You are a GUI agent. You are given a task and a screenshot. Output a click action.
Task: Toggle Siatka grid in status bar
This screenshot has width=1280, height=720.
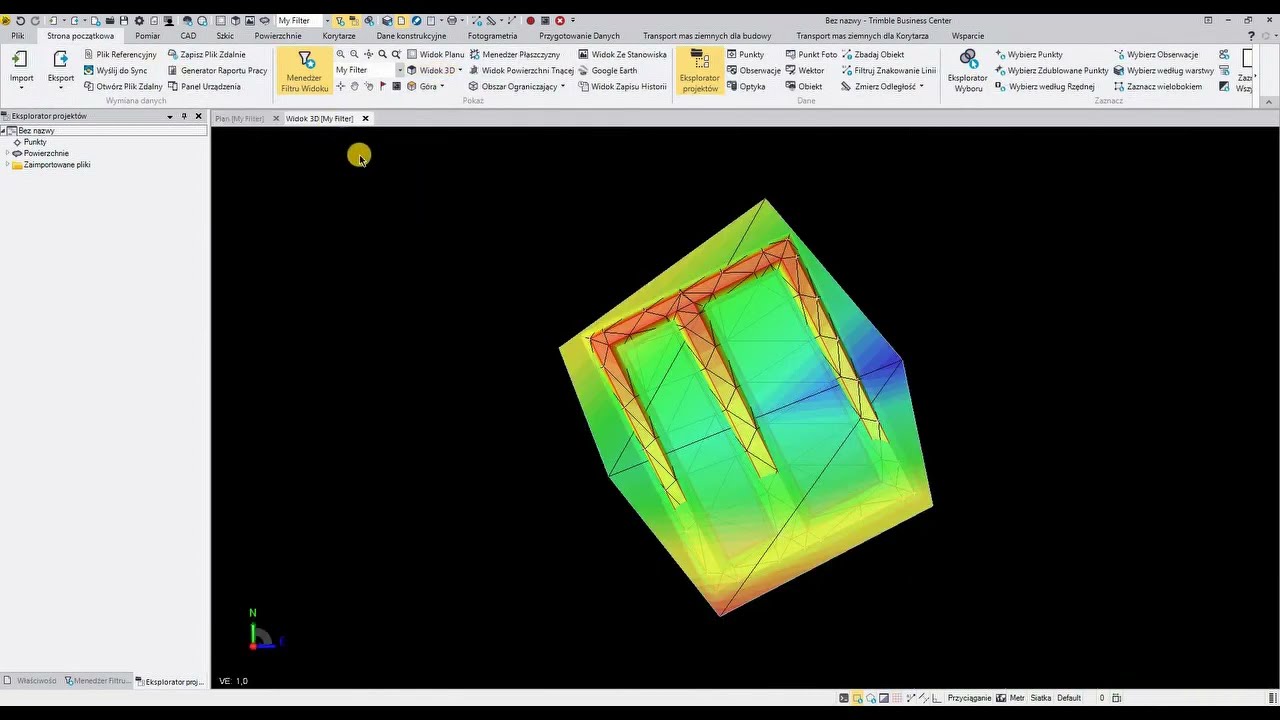click(1040, 698)
